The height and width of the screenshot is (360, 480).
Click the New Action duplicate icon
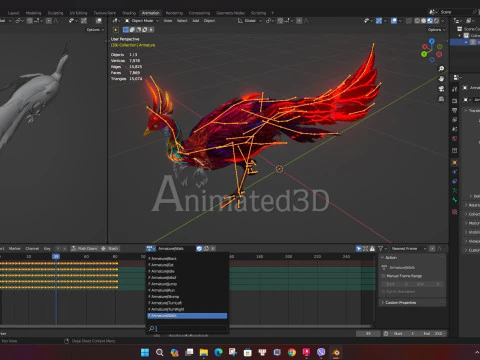[x=206, y=248]
